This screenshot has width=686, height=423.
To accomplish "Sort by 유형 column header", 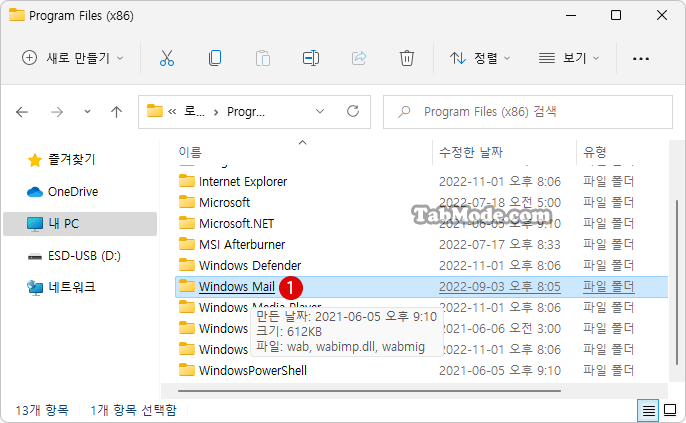I will 595,152.
